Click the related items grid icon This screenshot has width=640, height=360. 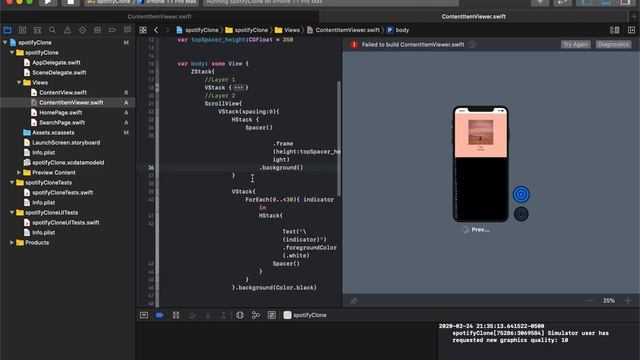[x=143, y=30]
